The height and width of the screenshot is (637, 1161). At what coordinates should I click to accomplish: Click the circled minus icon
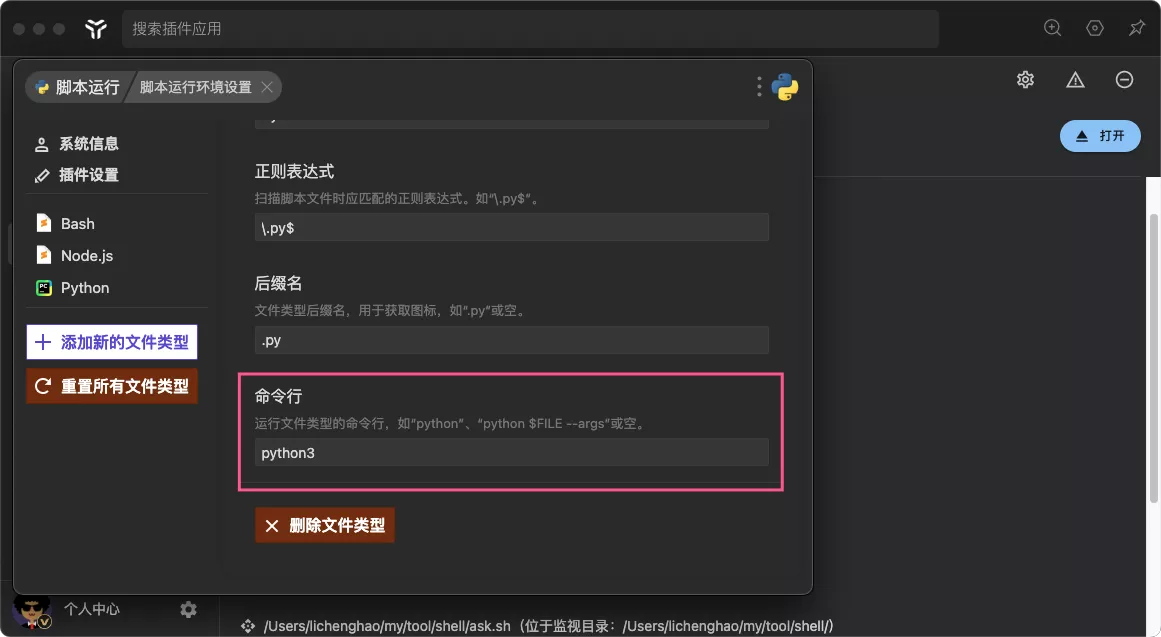pos(1124,80)
